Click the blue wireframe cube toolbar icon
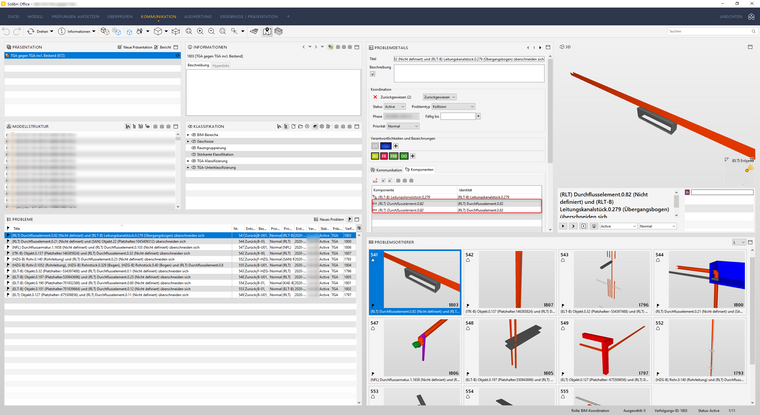 coord(129,32)
